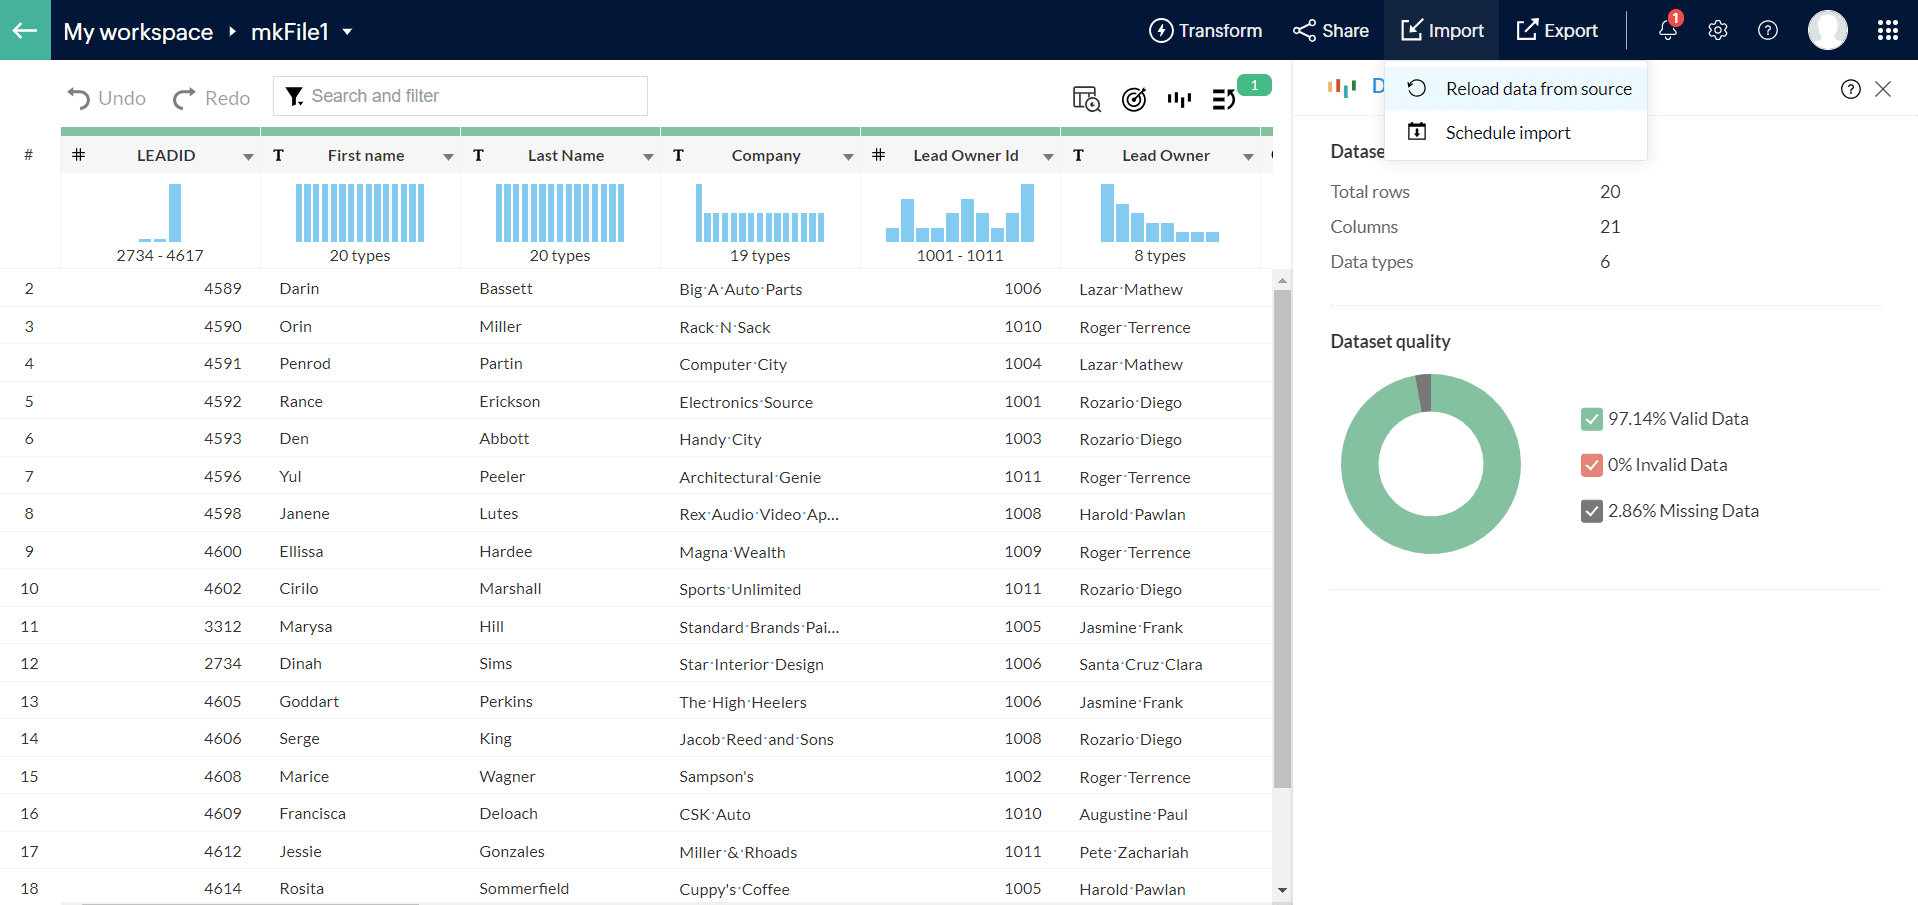Toggle the Missing Data checkbox
The height and width of the screenshot is (905, 1918).
[1591, 511]
